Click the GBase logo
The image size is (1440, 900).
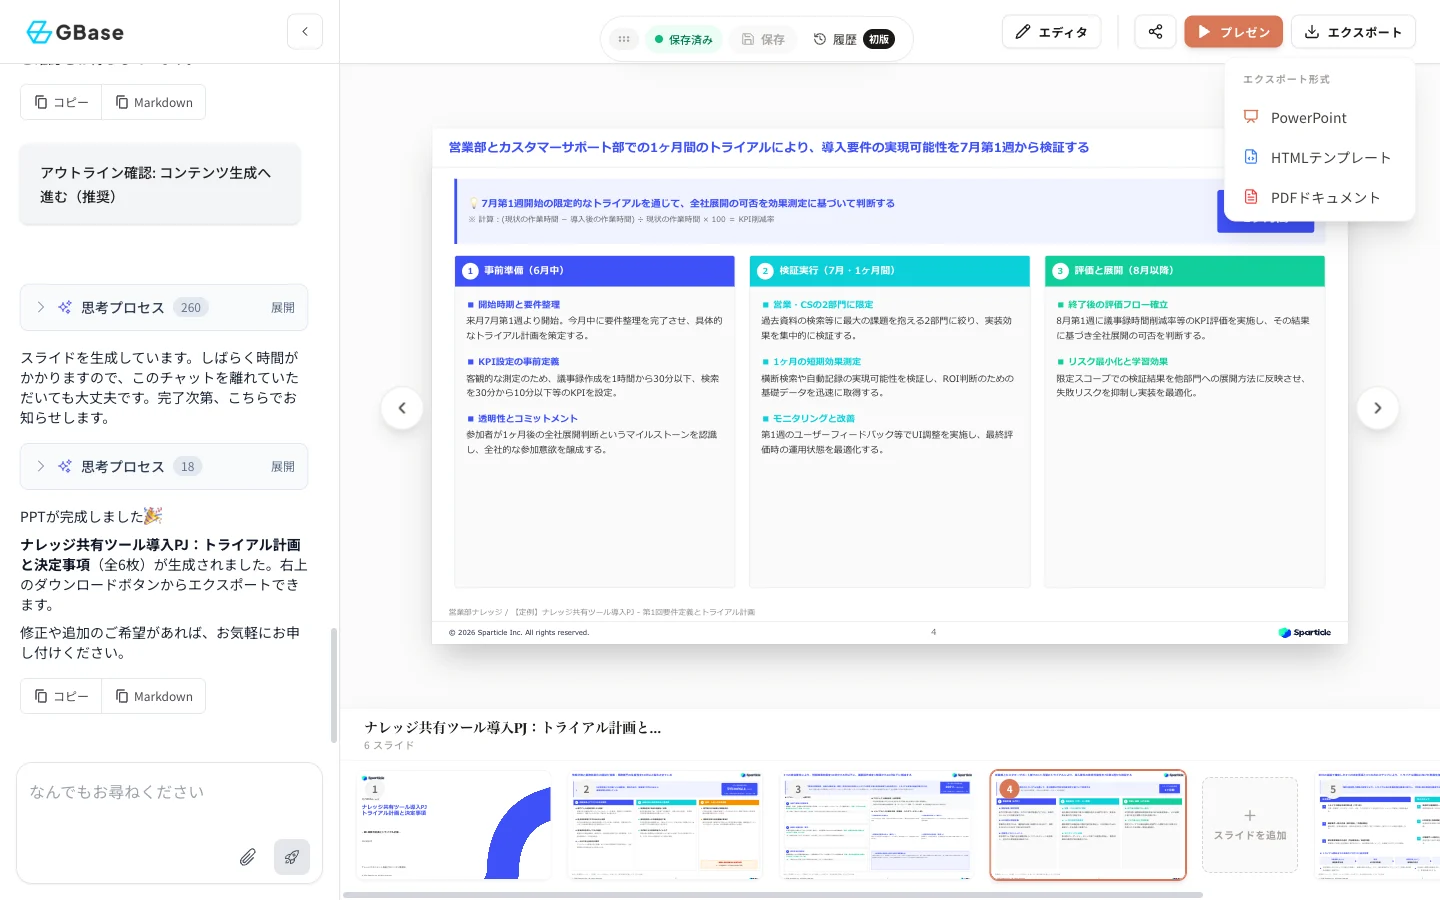pyautogui.click(x=75, y=32)
